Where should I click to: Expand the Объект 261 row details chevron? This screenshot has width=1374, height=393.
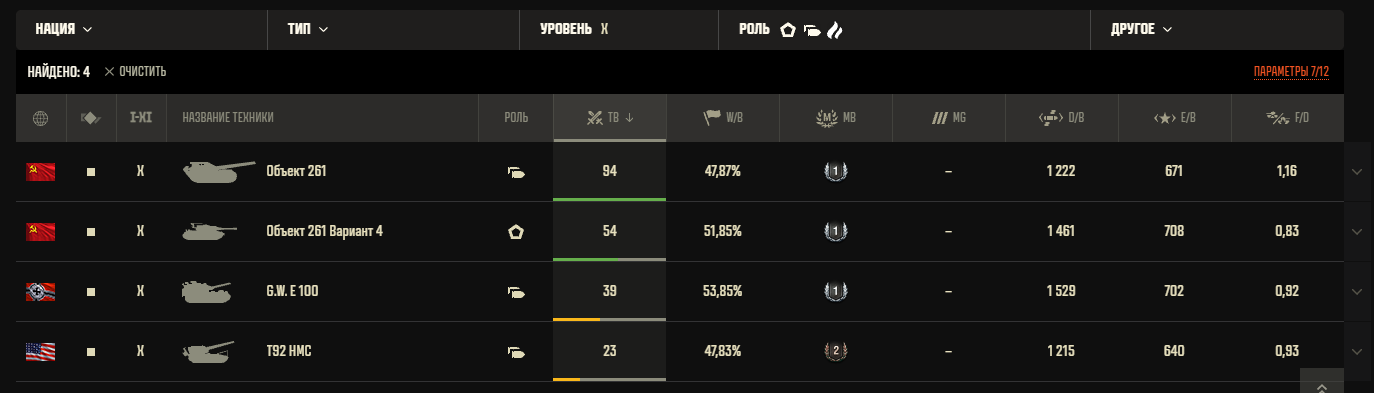[x=1357, y=171]
